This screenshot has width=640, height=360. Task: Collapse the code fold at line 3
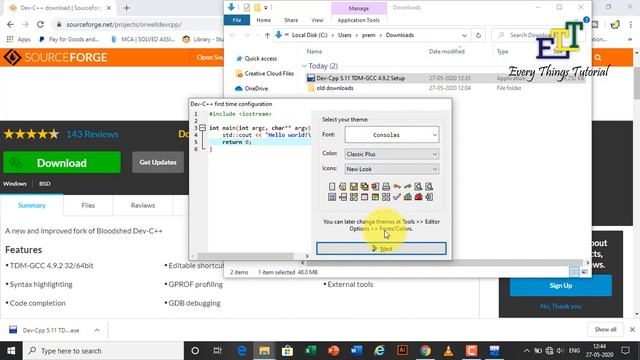tap(202, 128)
